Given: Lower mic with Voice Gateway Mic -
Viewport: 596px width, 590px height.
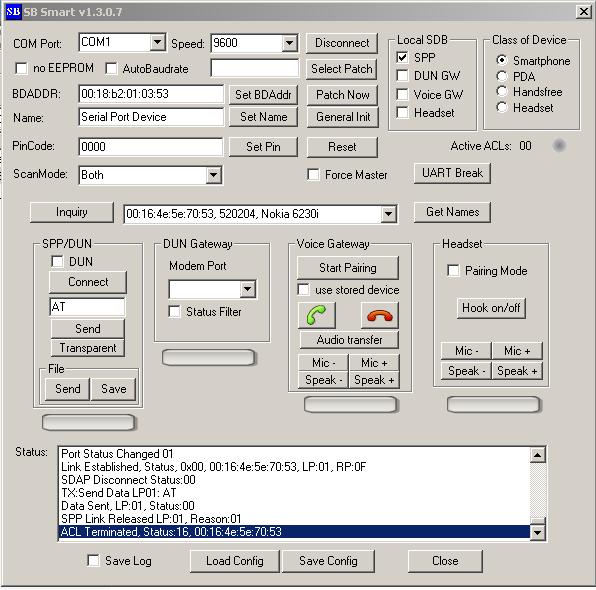Looking at the screenshot, I should coord(323,363).
